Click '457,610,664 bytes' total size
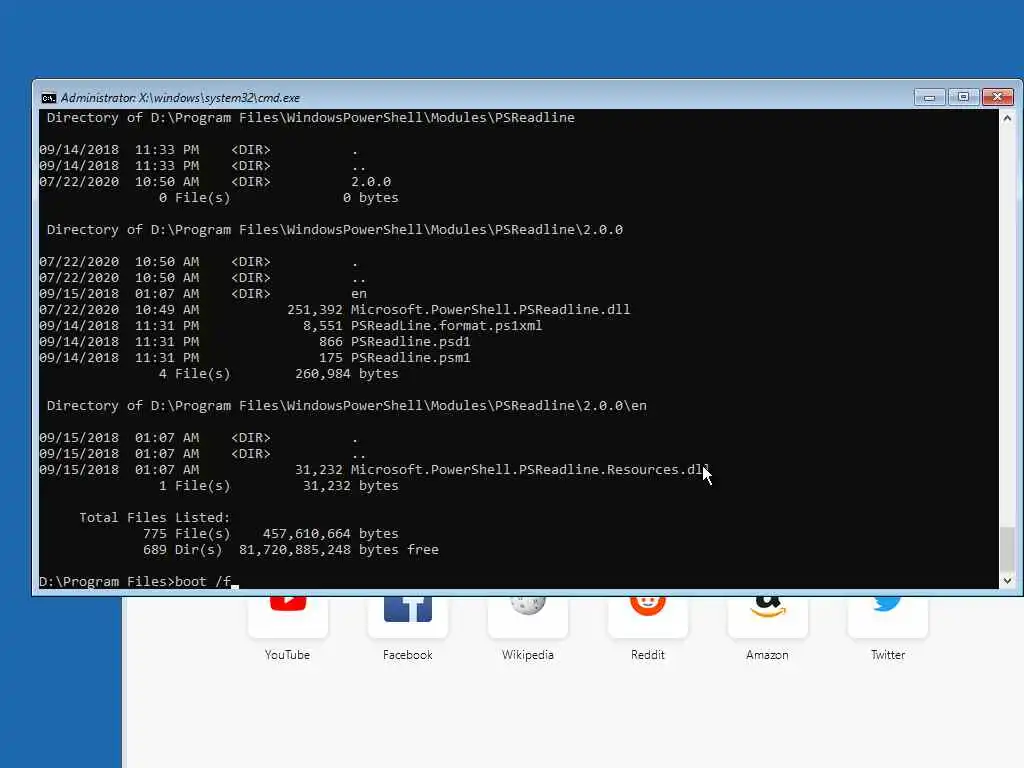The image size is (1024, 768). pos(330,534)
